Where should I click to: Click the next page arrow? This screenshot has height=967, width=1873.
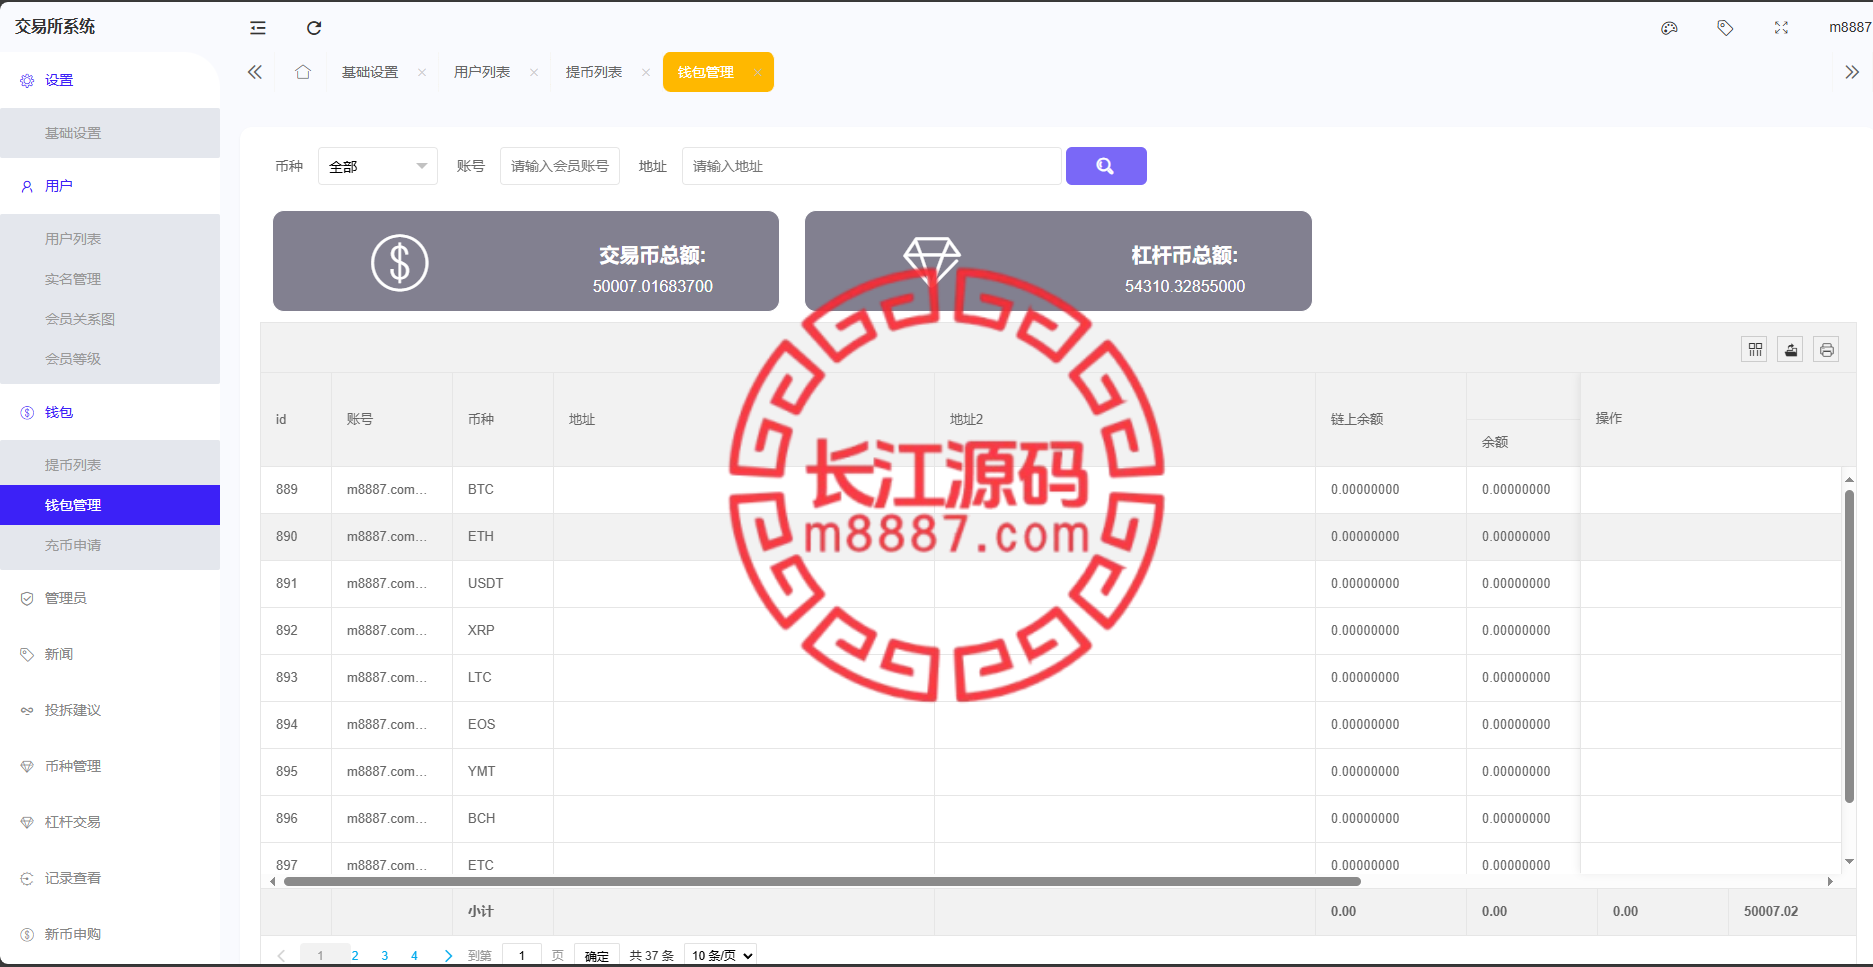(448, 955)
